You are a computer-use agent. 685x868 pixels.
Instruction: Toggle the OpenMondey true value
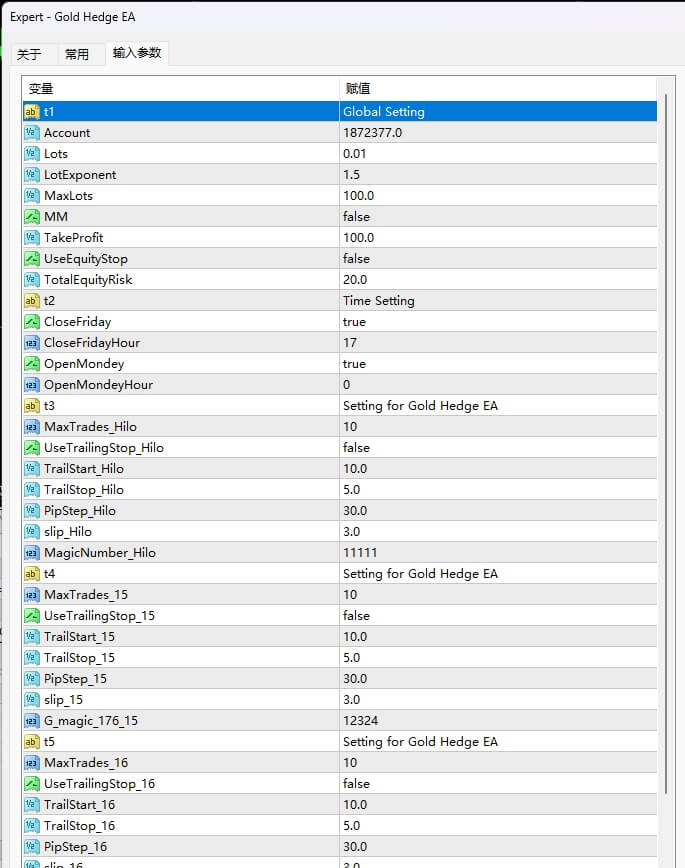[x=354, y=364]
